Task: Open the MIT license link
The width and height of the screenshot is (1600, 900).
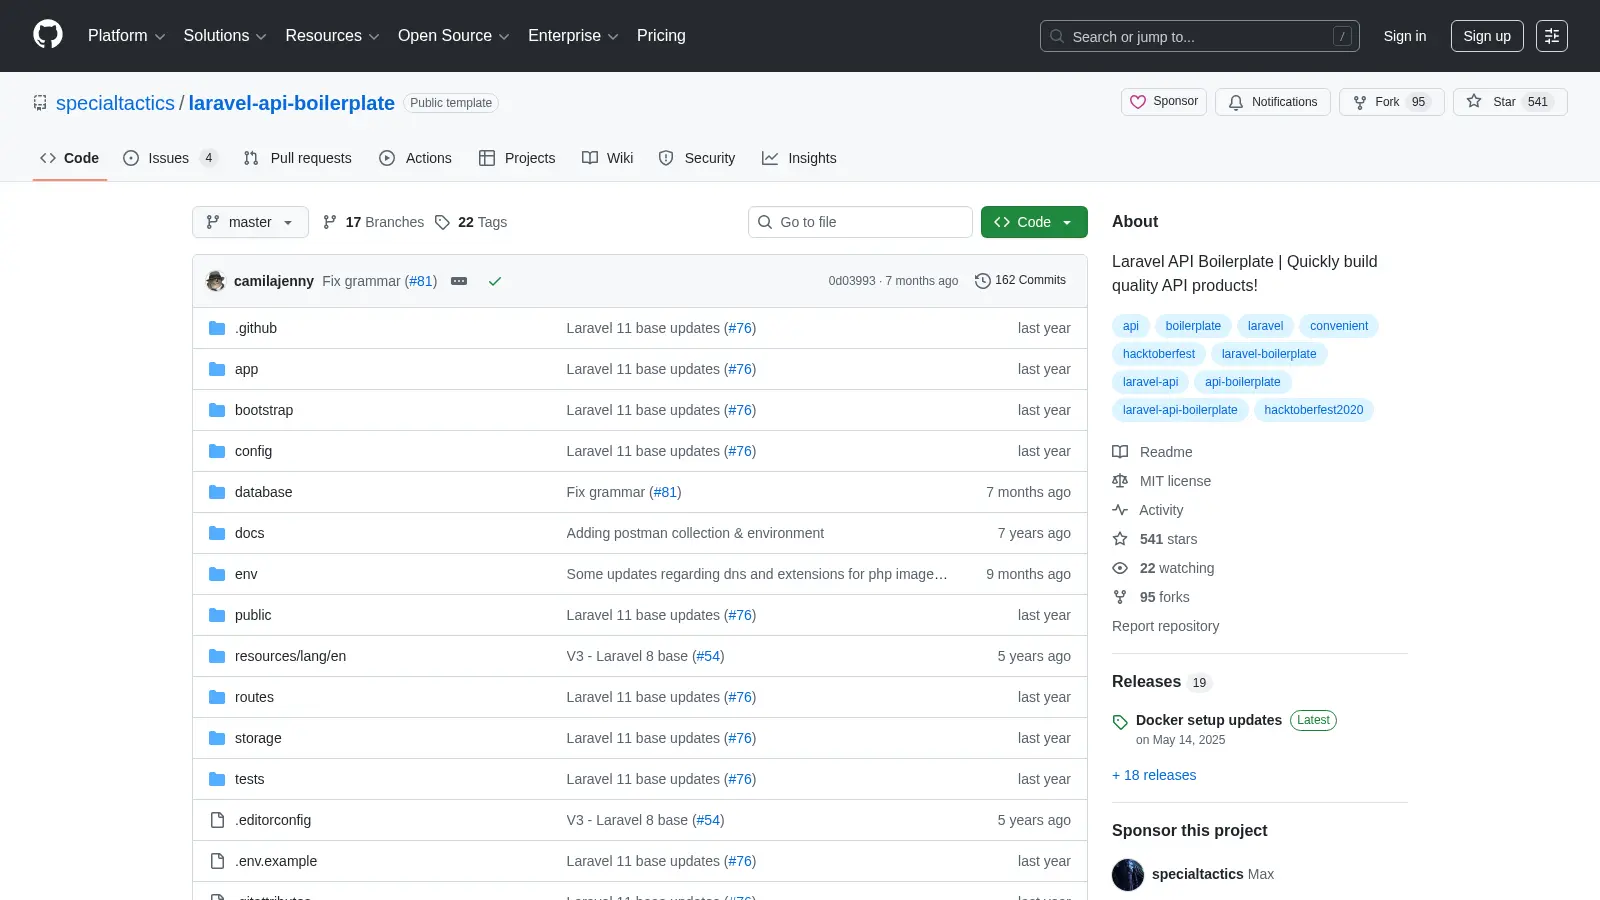Action: click(1162, 481)
